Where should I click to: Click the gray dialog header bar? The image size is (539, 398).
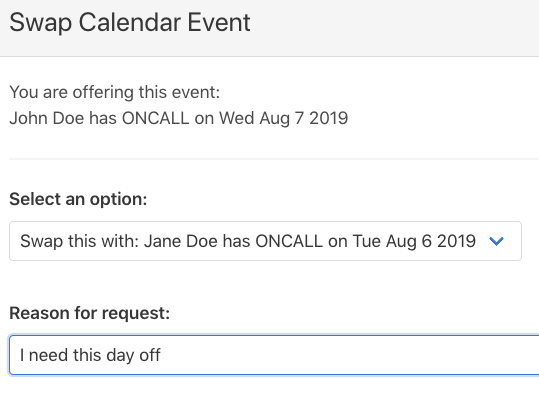270,28
